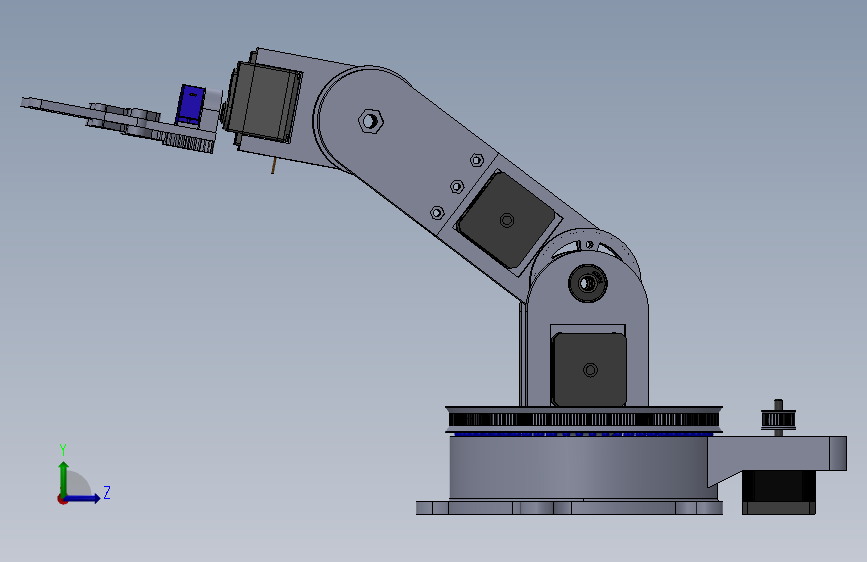Select the motor mounting bracket on the base
The width and height of the screenshot is (867, 562).
(777, 454)
